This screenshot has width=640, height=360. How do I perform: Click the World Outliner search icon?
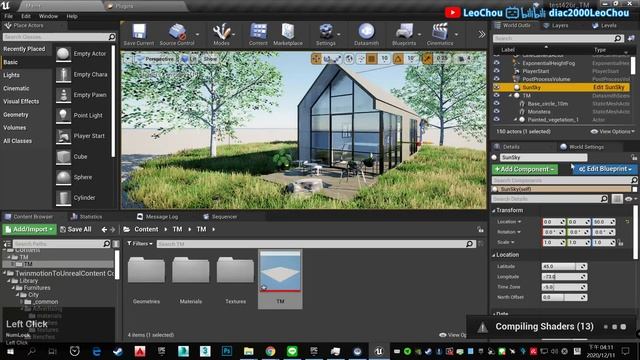pos(618,38)
